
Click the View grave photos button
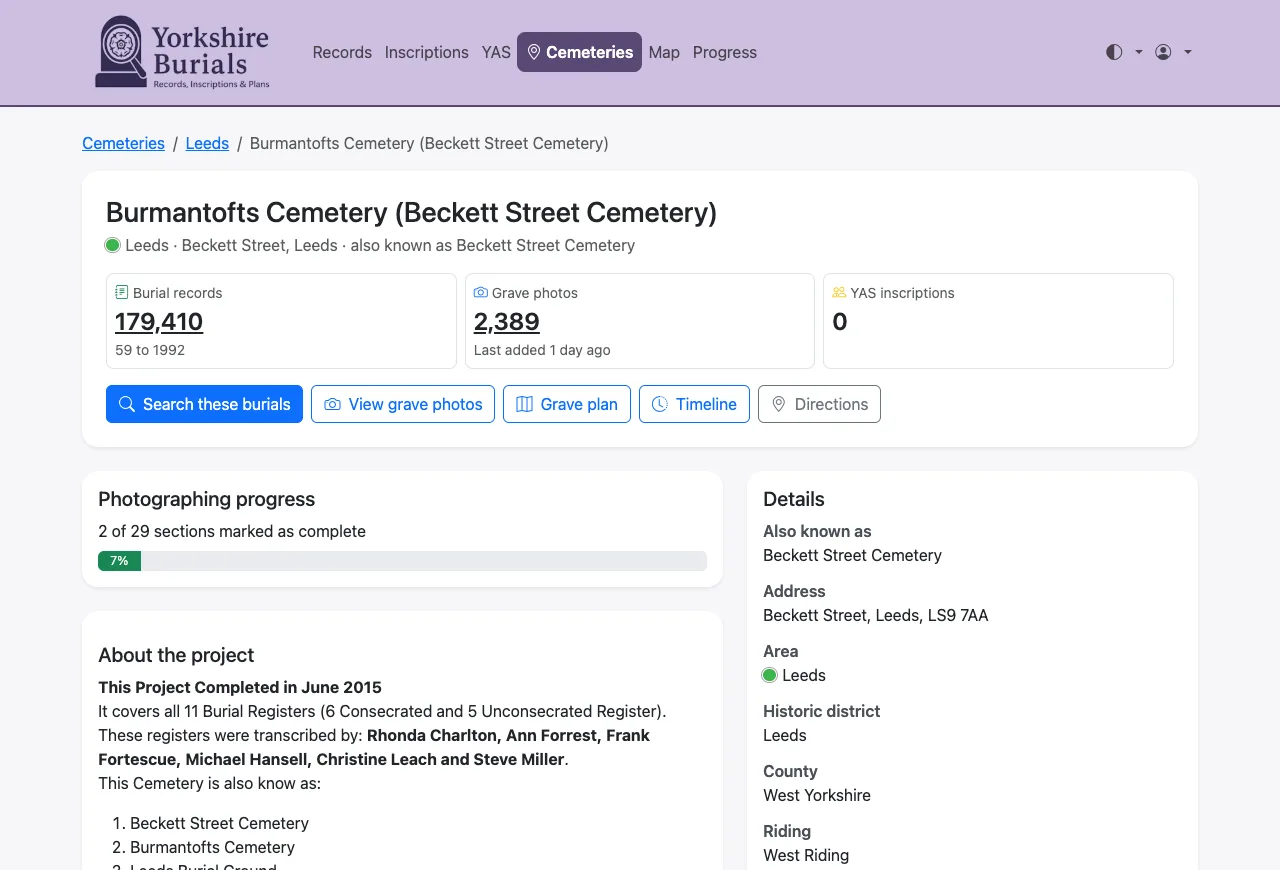point(403,404)
